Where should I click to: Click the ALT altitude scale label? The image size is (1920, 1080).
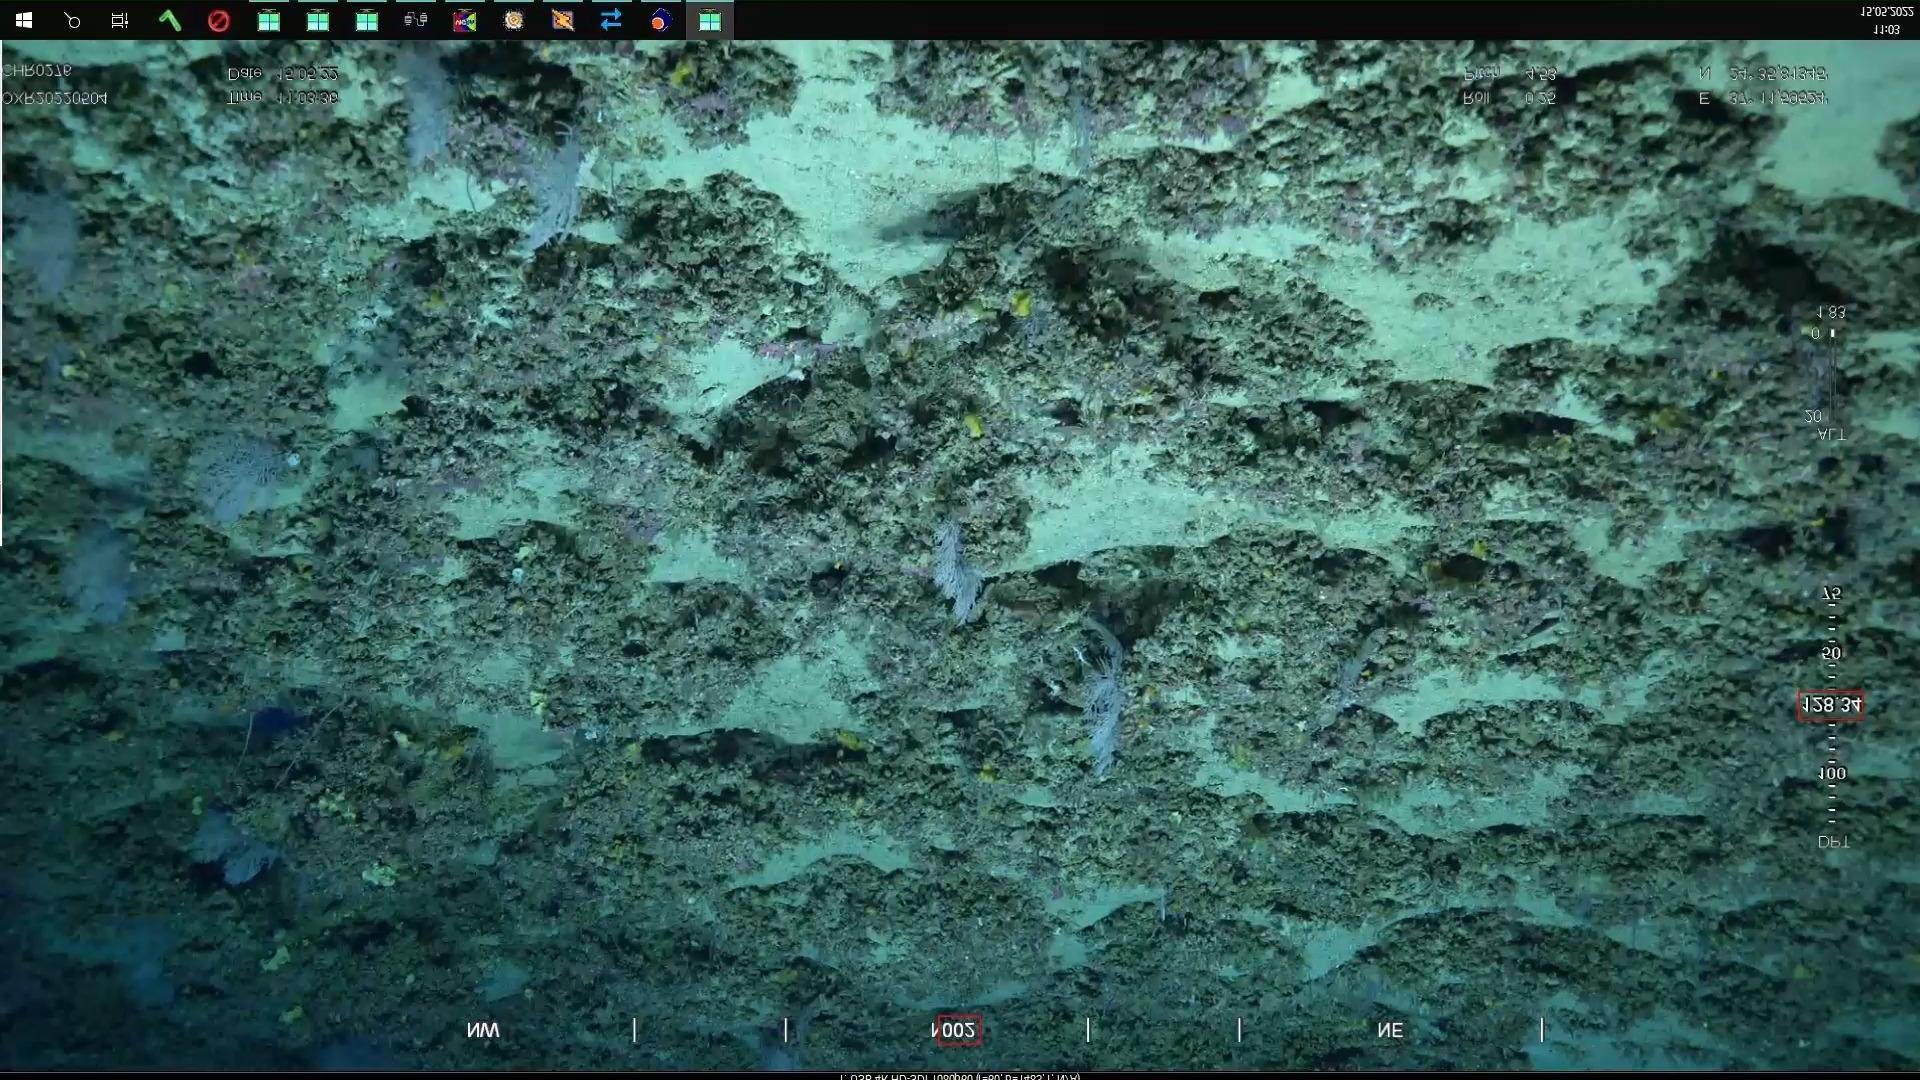(x=1832, y=434)
